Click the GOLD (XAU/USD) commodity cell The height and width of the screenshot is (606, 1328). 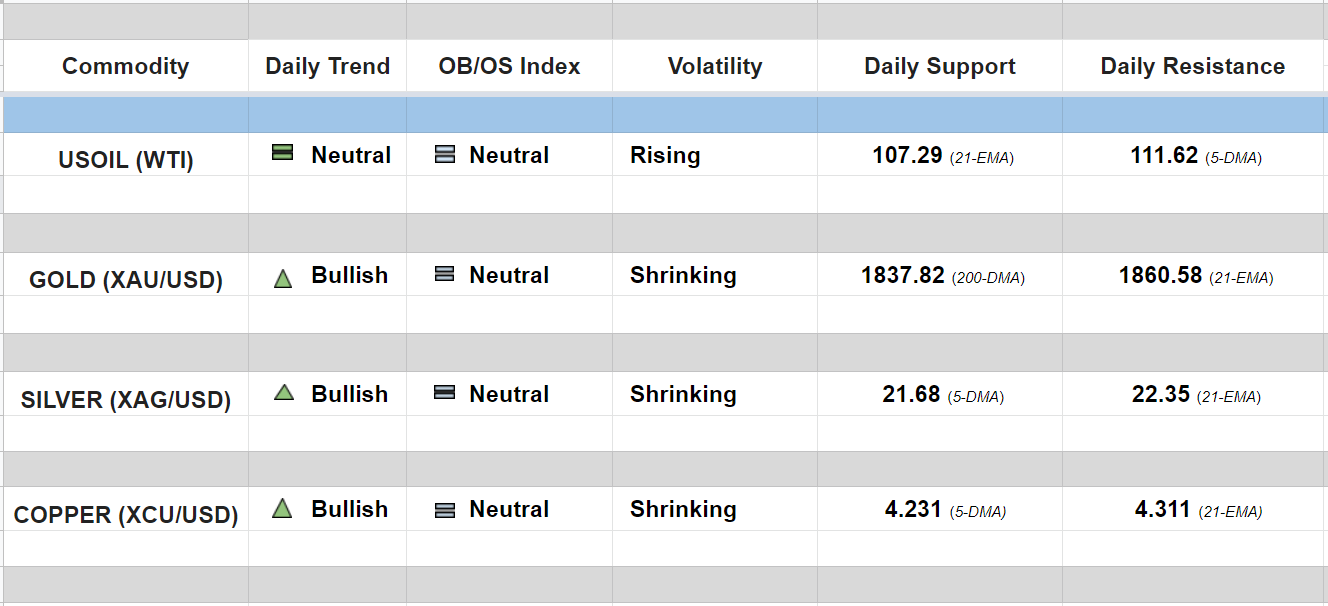125,280
